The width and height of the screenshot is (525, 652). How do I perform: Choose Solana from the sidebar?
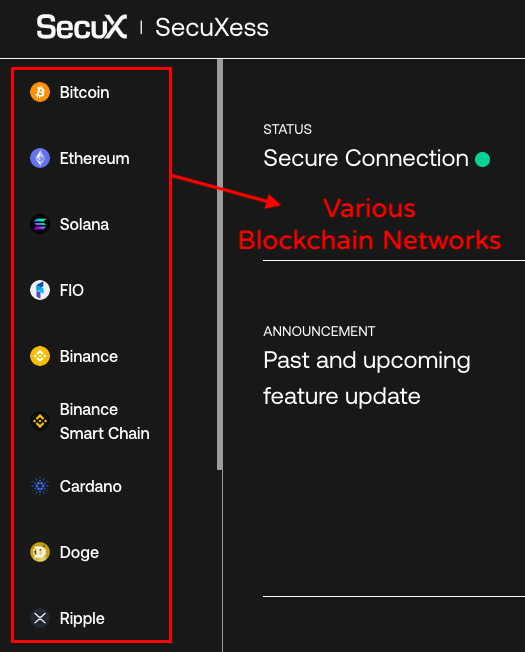tap(84, 225)
